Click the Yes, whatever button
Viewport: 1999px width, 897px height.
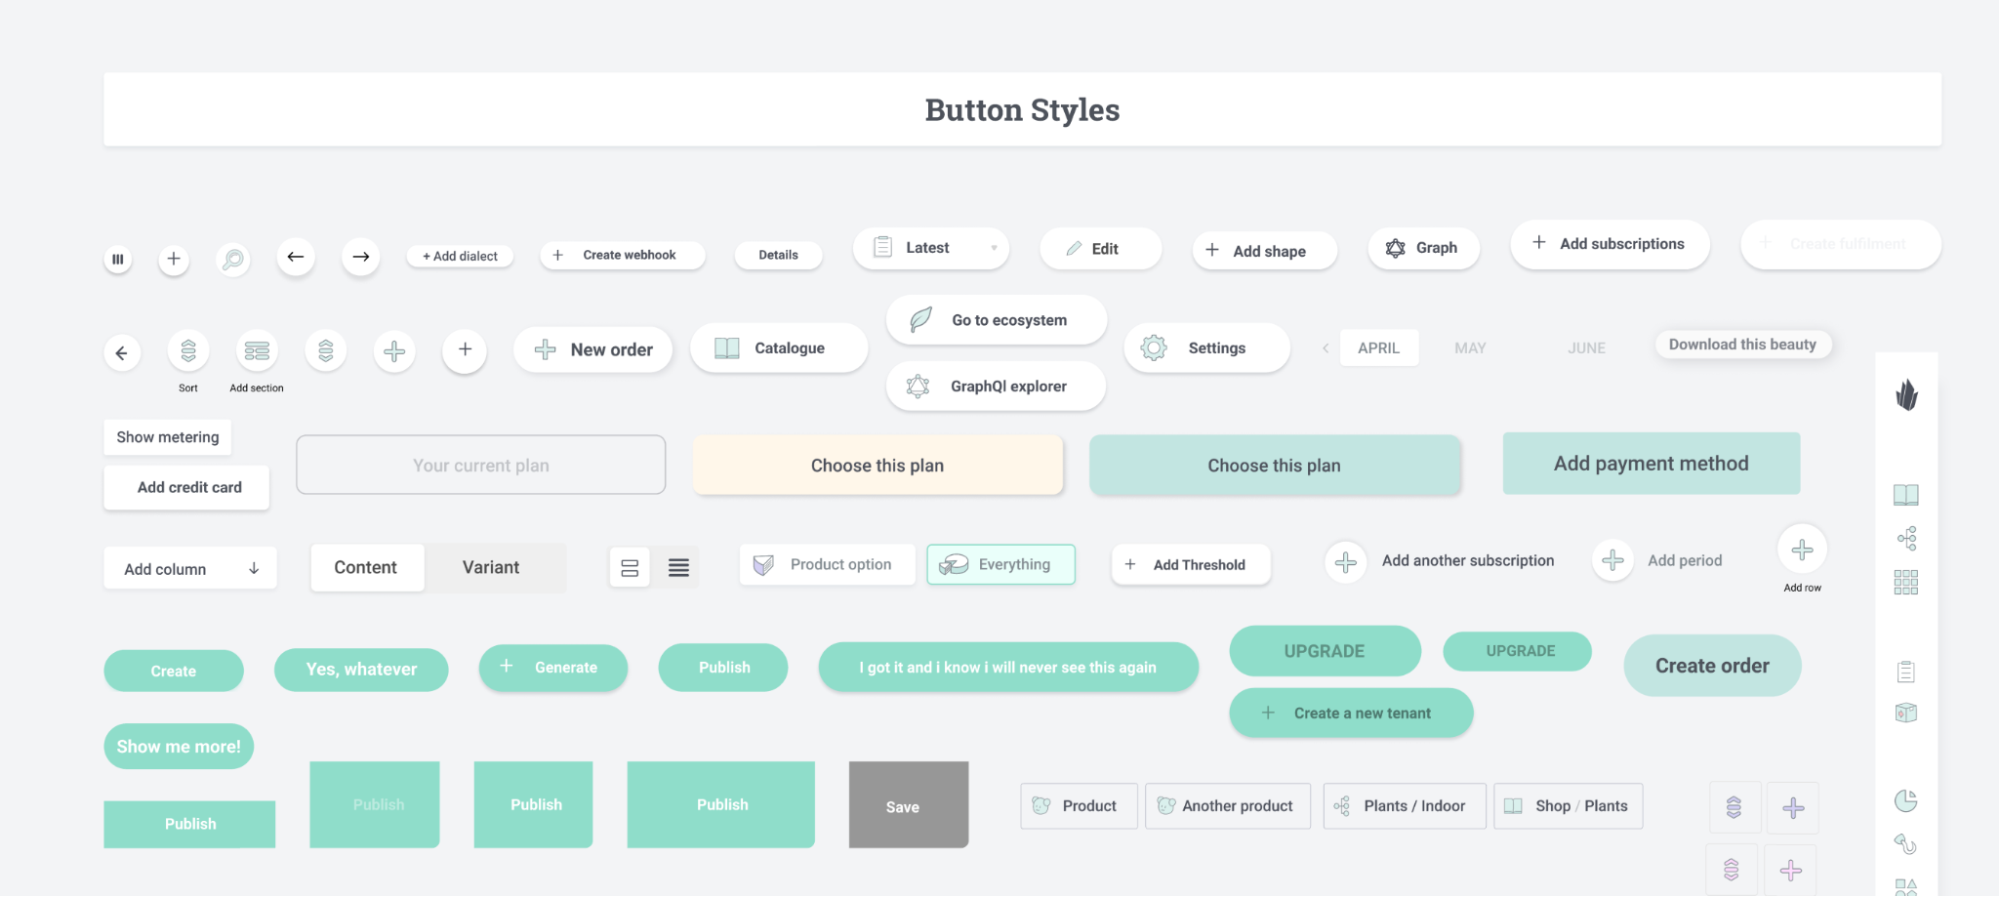point(361,669)
